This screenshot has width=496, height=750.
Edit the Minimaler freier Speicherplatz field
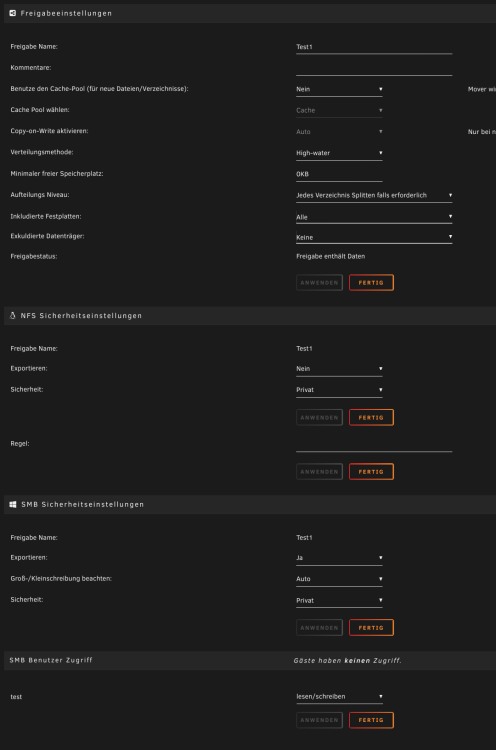pos(339,174)
